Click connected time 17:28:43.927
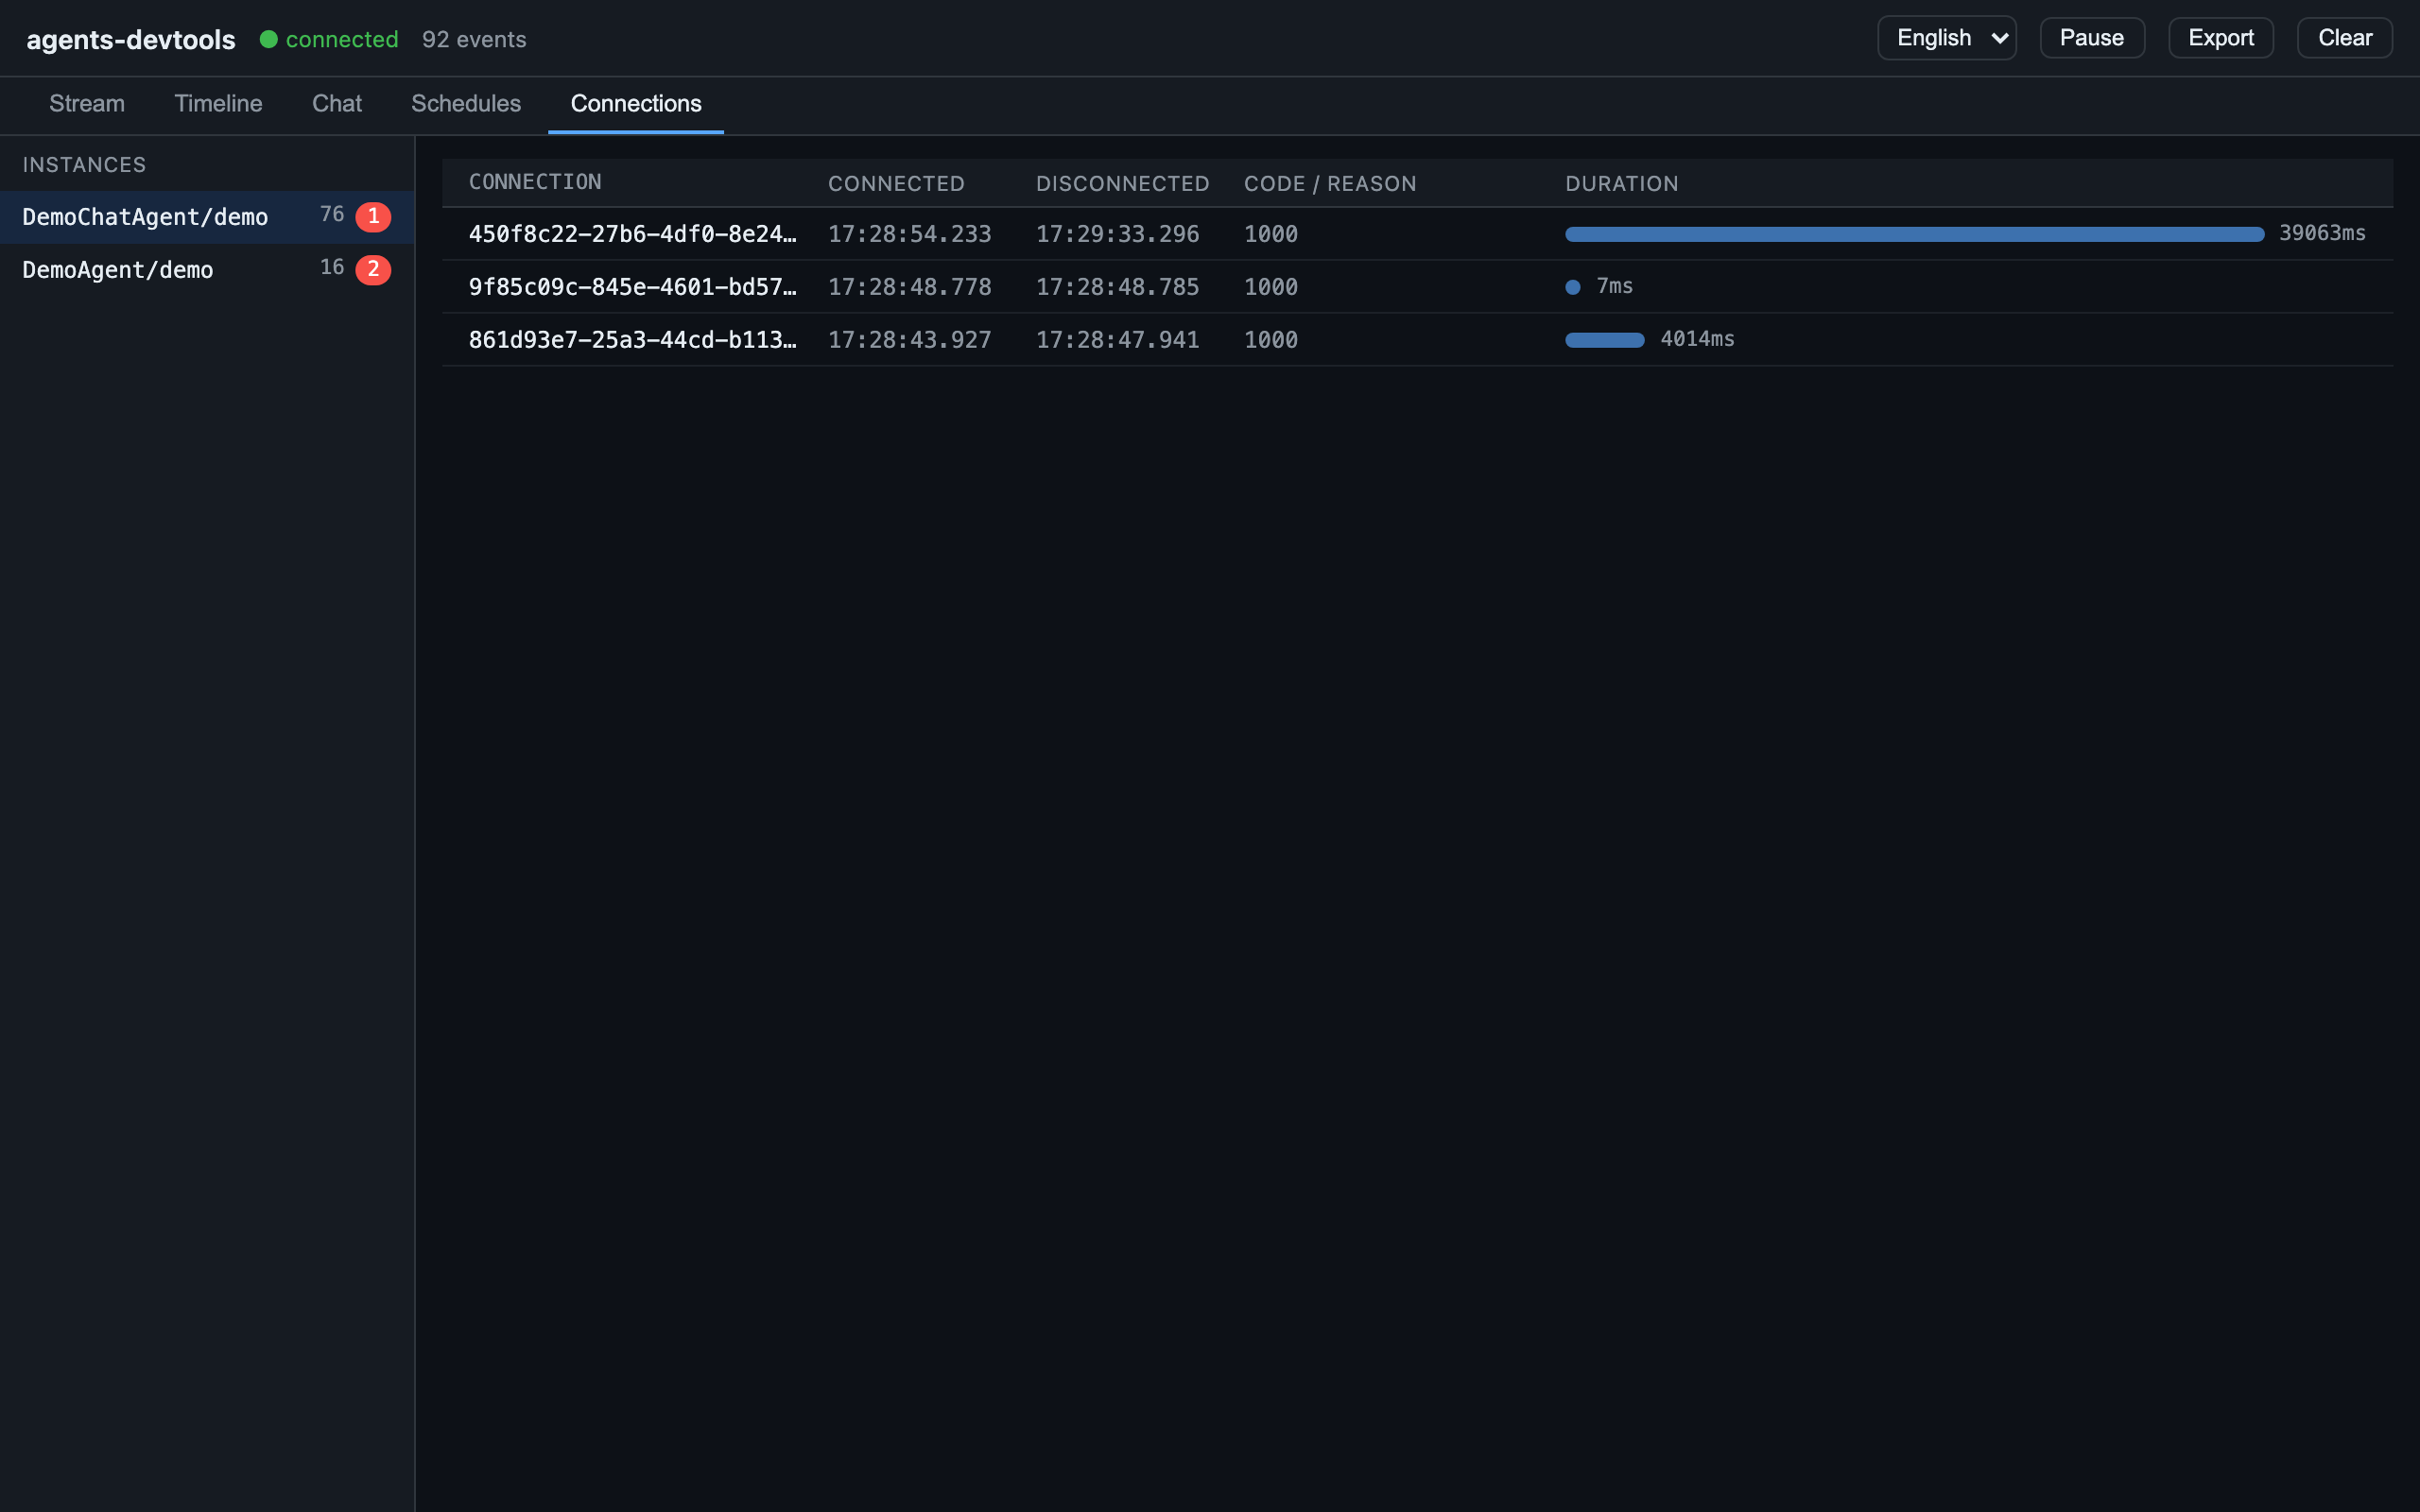Viewport: 2420px width, 1512px height. 909,340
